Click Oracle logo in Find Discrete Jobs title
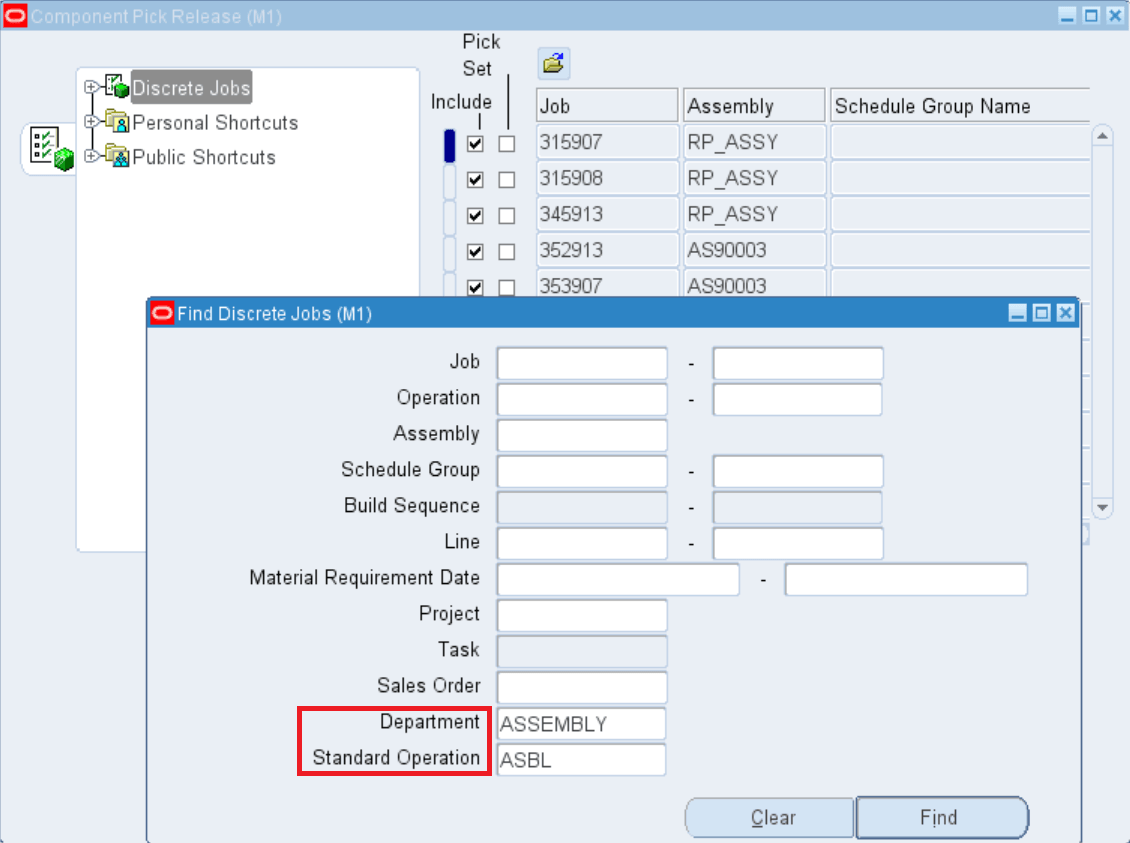Image resolution: width=1130 pixels, height=843 pixels. 162,313
